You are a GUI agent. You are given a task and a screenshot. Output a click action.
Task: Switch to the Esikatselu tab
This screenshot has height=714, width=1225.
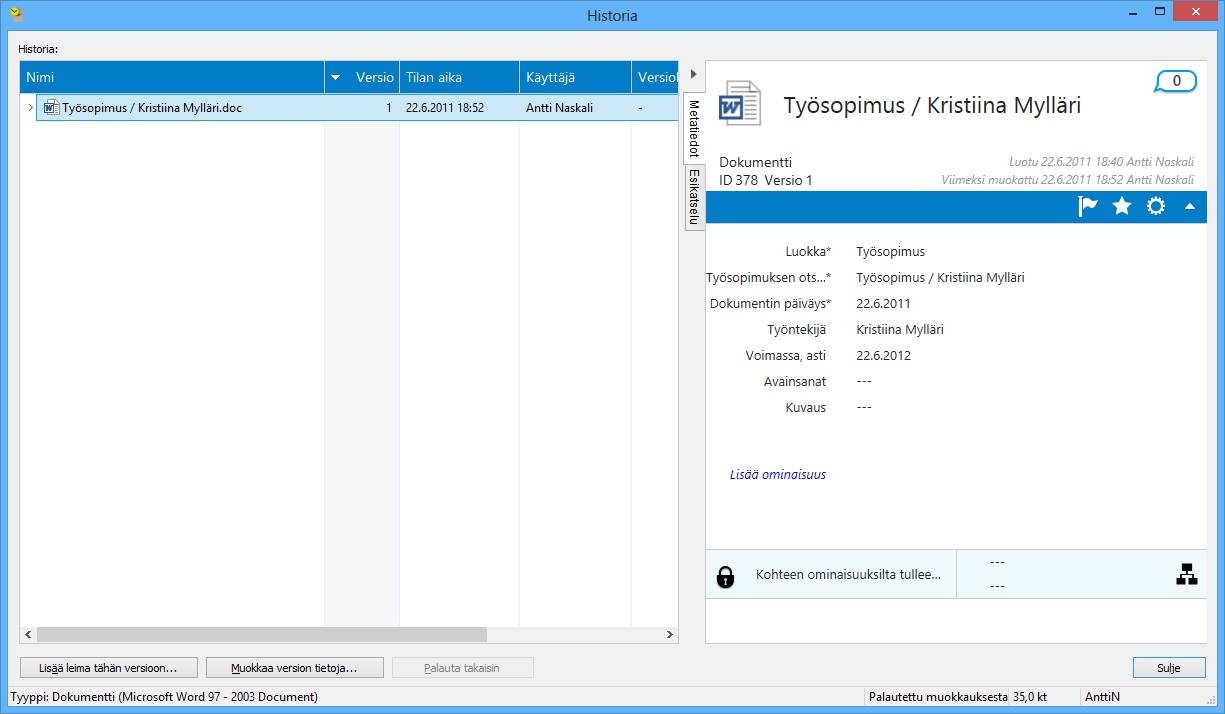coord(694,196)
